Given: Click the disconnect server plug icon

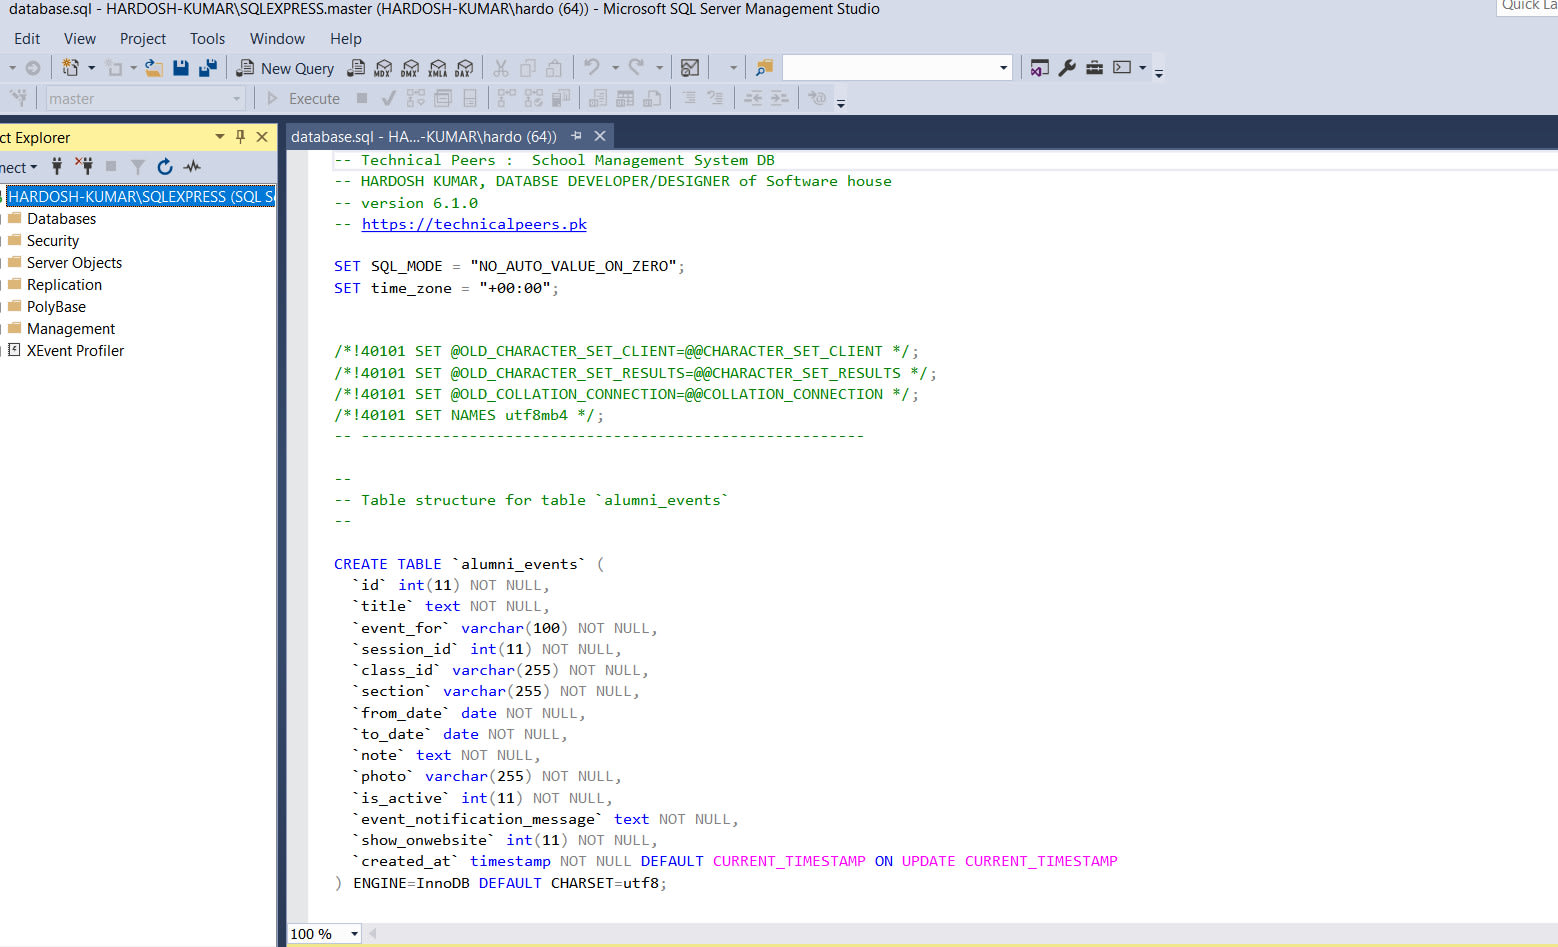Looking at the screenshot, I should [84, 167].
